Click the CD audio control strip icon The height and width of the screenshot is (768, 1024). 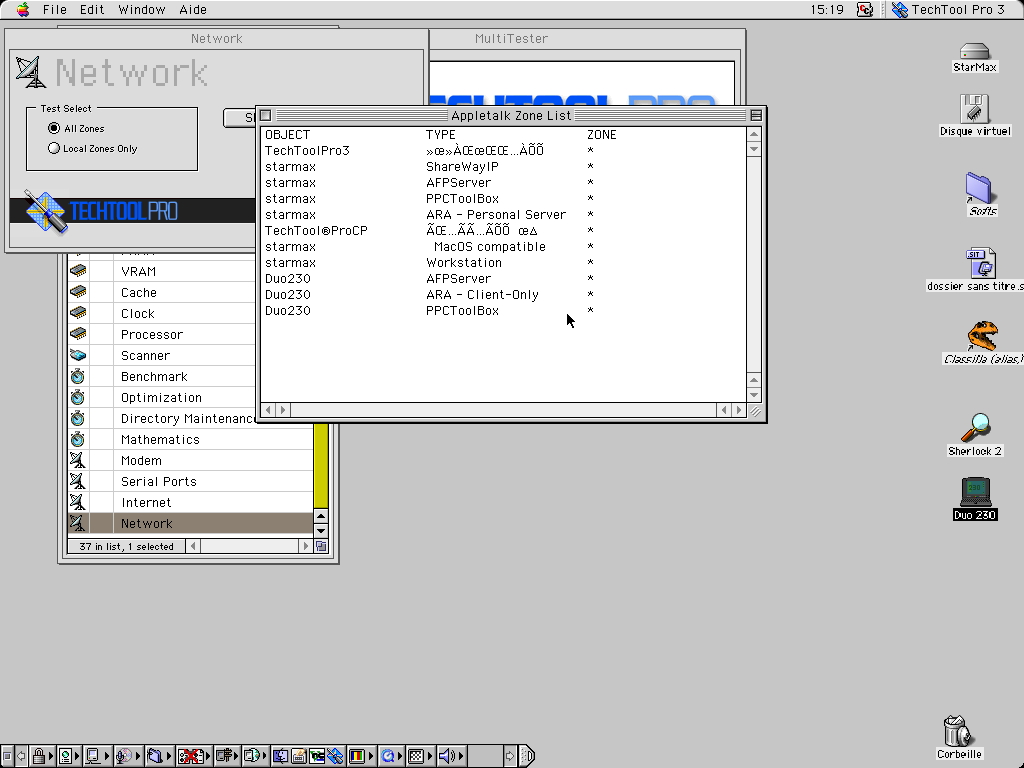124,756
